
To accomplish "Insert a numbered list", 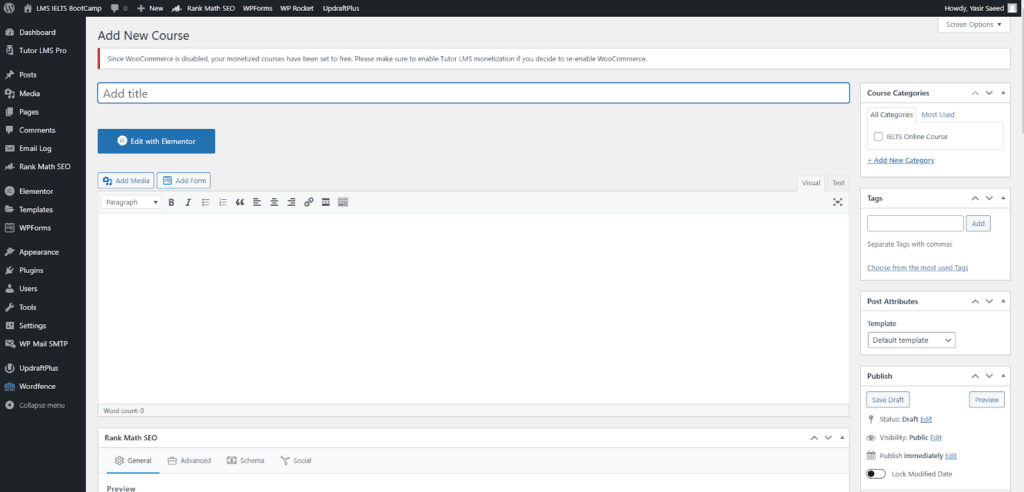I will (223, 203).
